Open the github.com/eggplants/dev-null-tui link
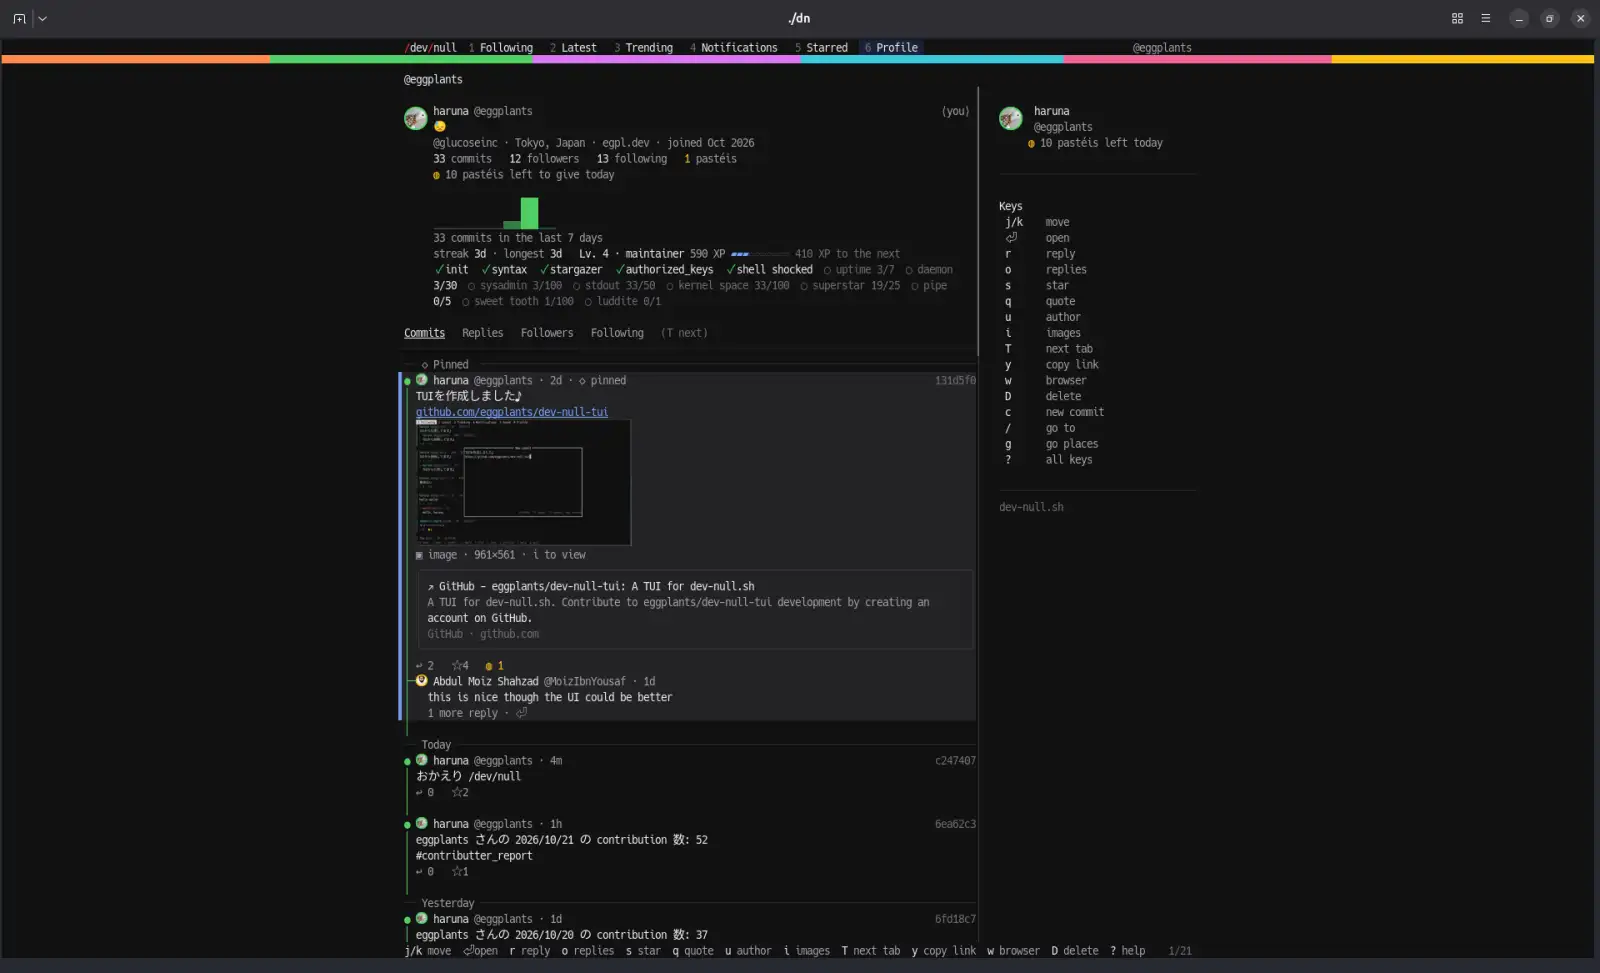The height and width of the screenshot is (973, 1600). click(x=512, y=412)
